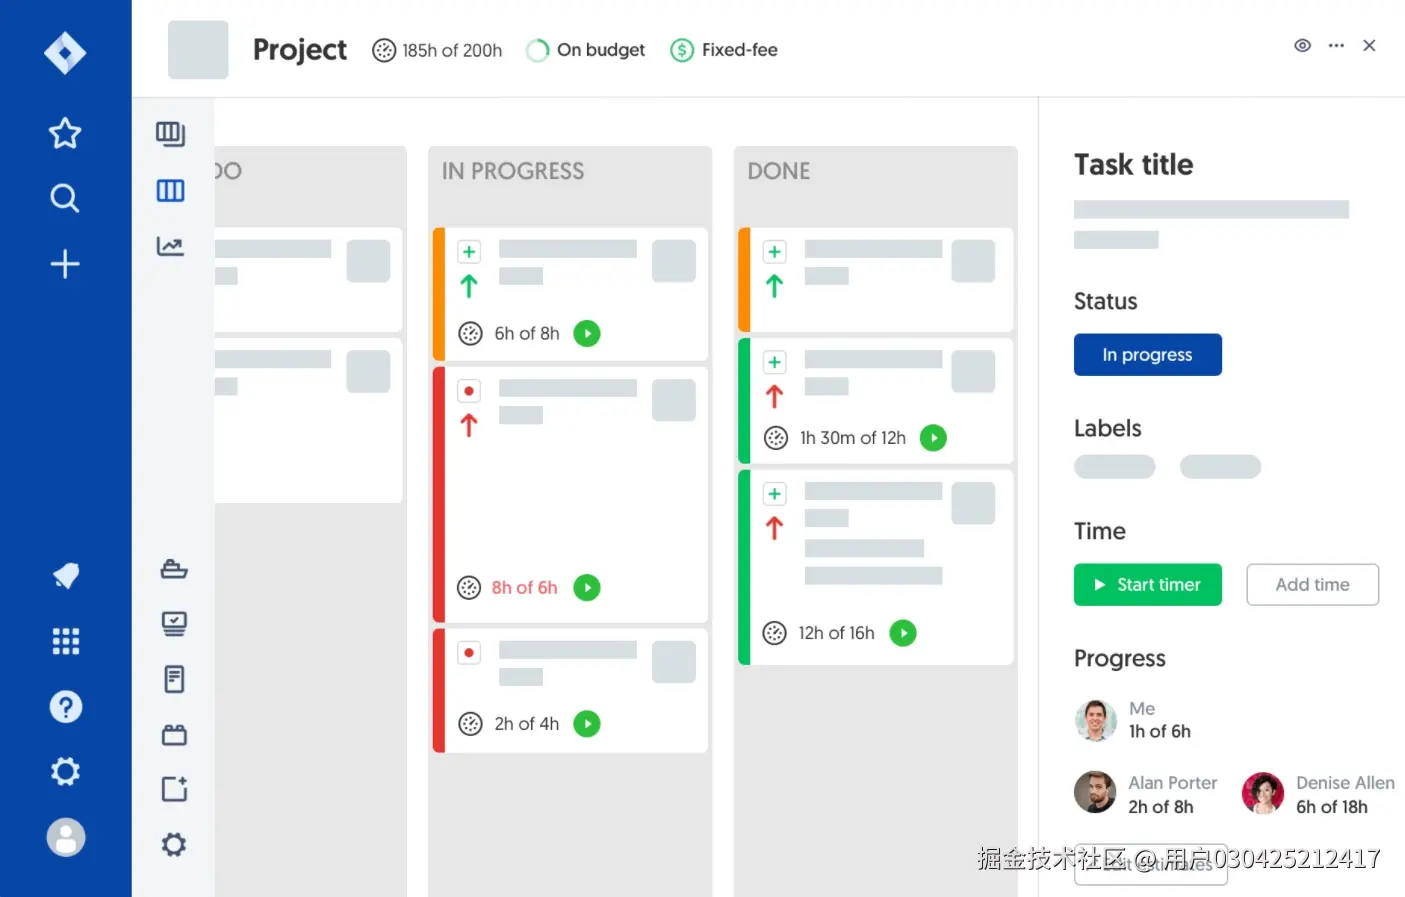Toggle the eye visibility icon top right
This screenshot has width=1405, height=897.
[x=1302, y=45]
